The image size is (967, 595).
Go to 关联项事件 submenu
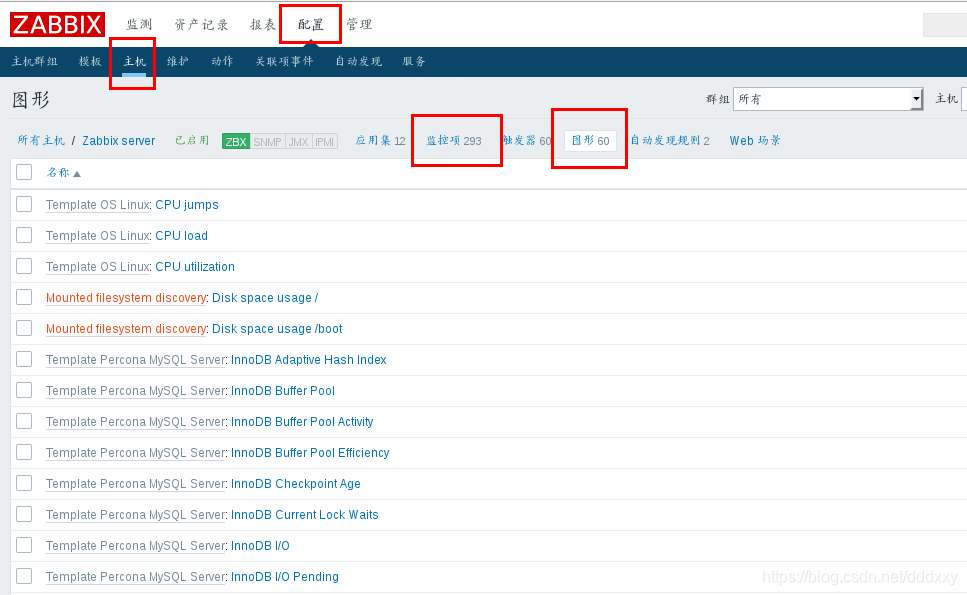(x=284, y=62)
